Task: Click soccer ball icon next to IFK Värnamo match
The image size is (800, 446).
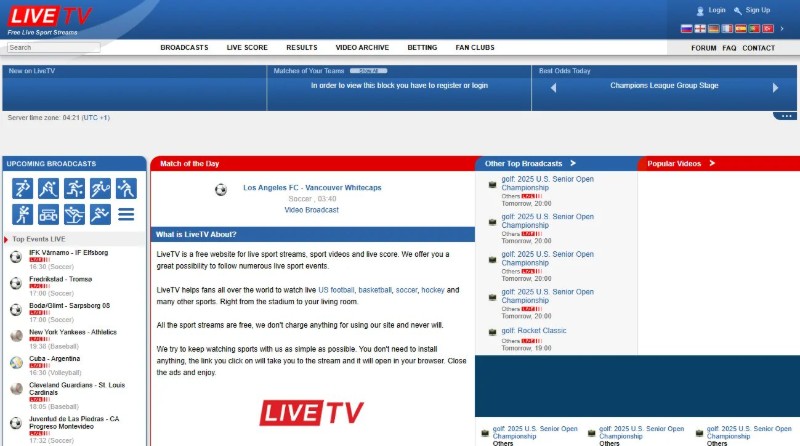Action: 16,257
